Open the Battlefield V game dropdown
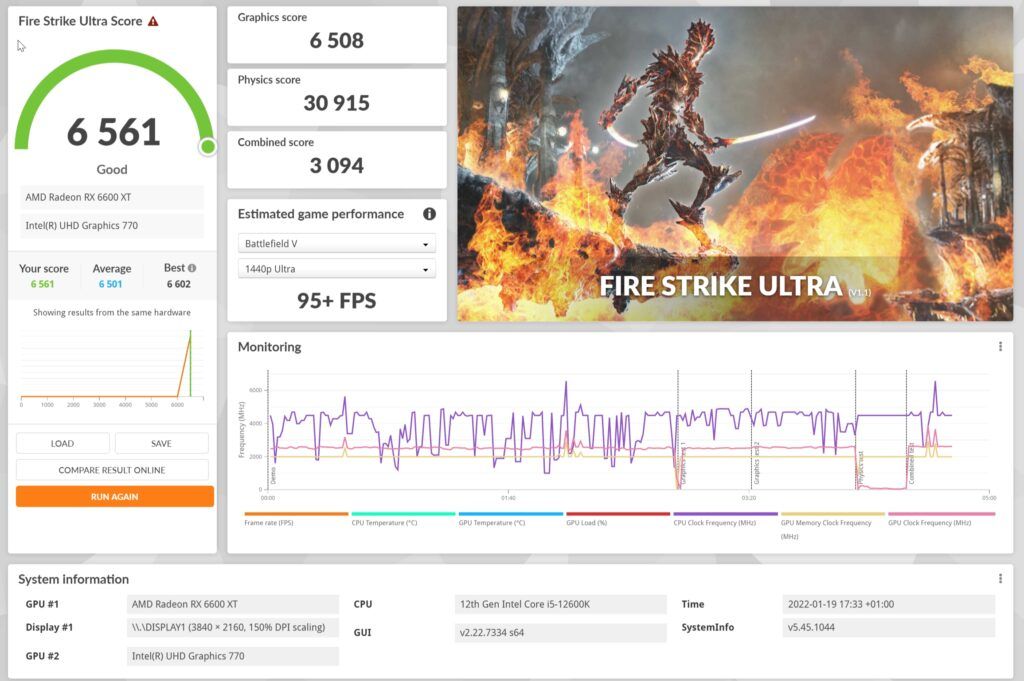This screenshot has height=681, width=1024. click(336, 244)
